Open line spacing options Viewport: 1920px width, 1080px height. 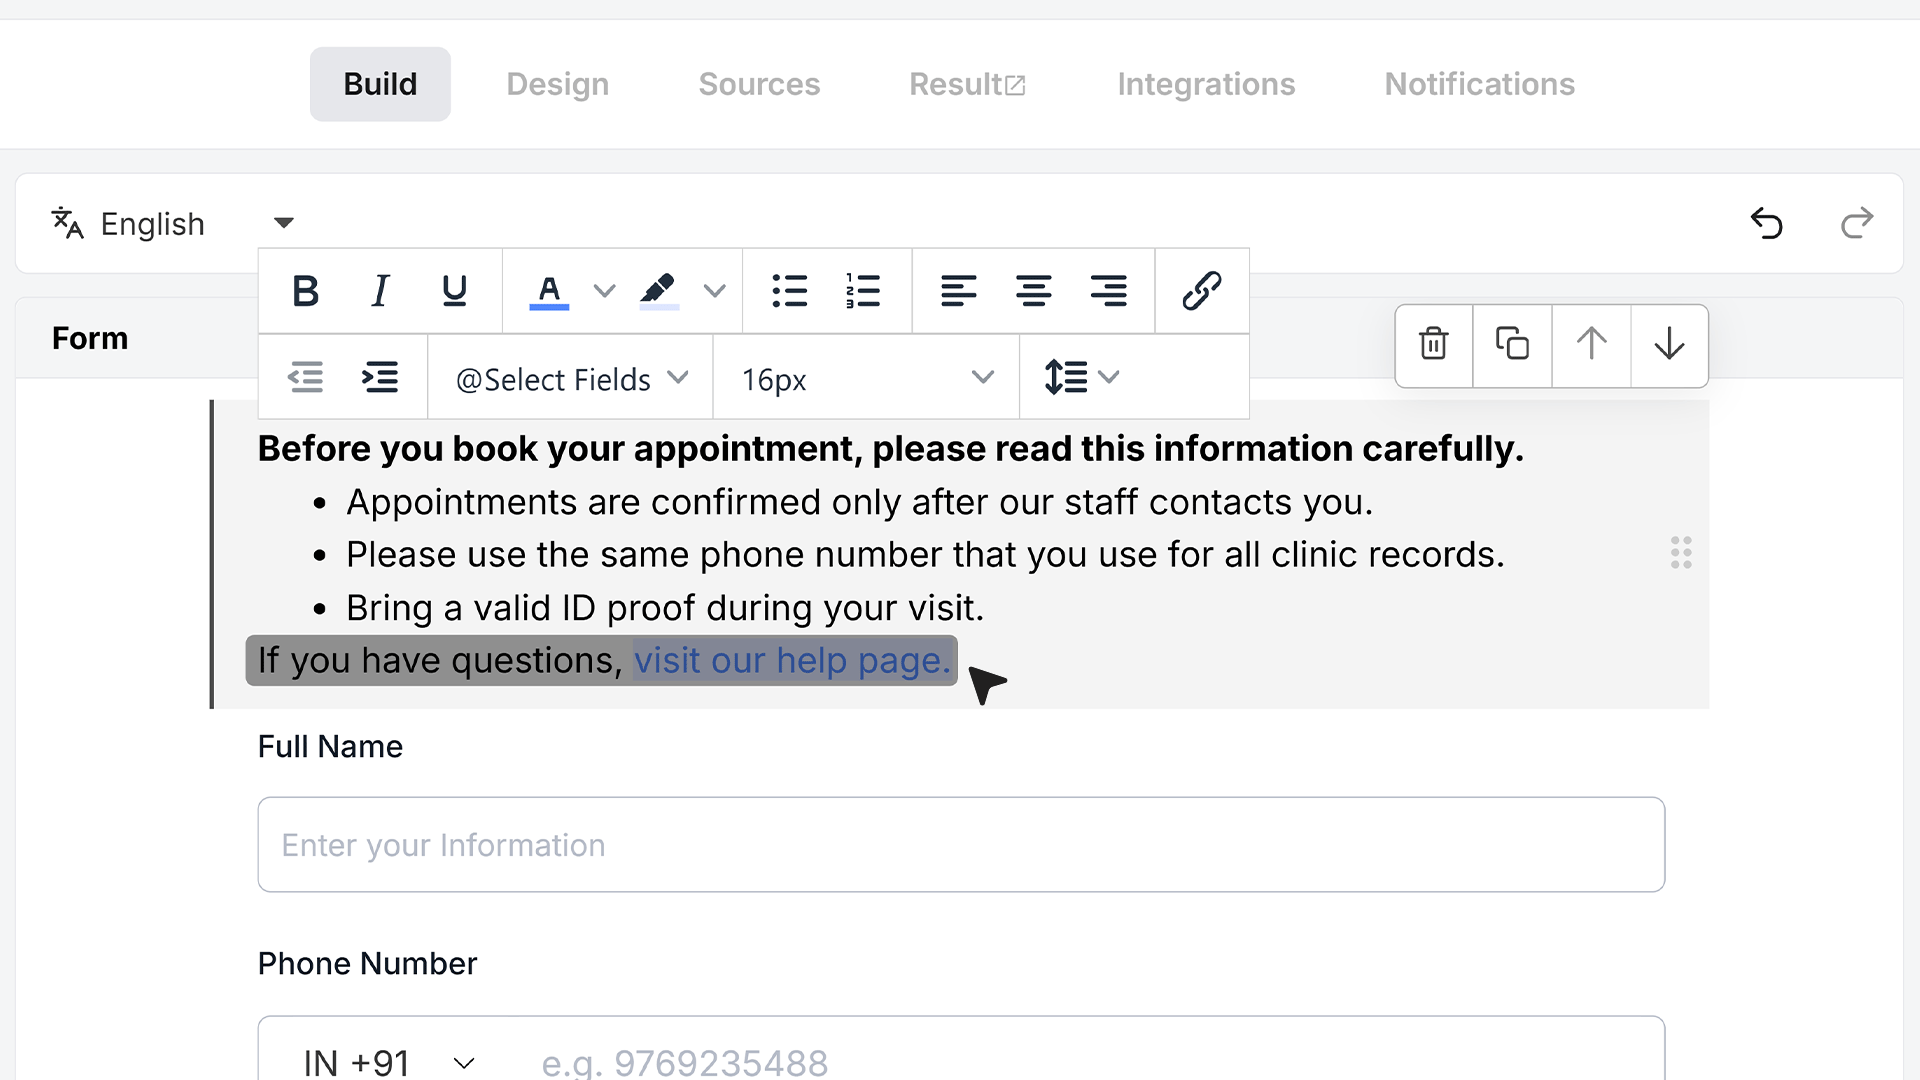click(x=1081, y=378)
